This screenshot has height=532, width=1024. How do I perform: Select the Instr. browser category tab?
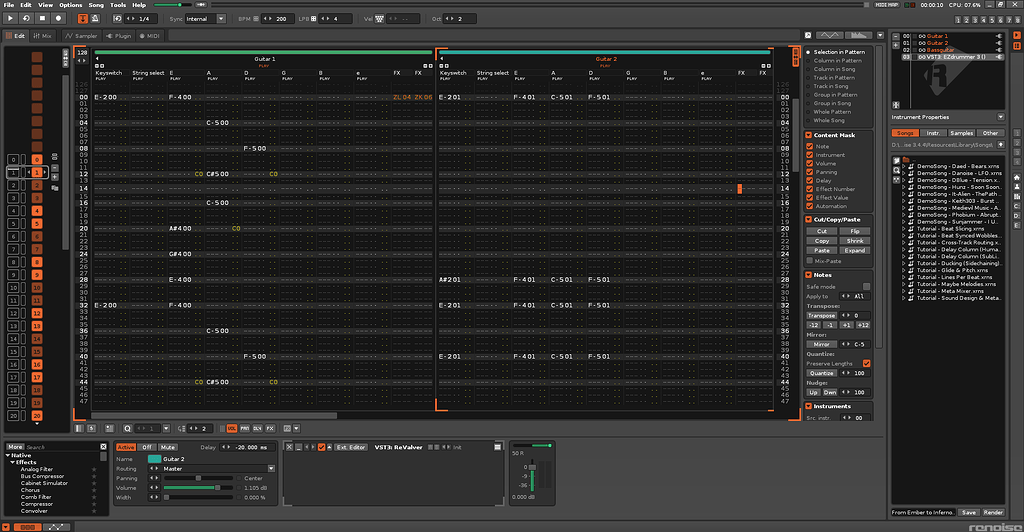pyautogui.click(x=933, y=133)
